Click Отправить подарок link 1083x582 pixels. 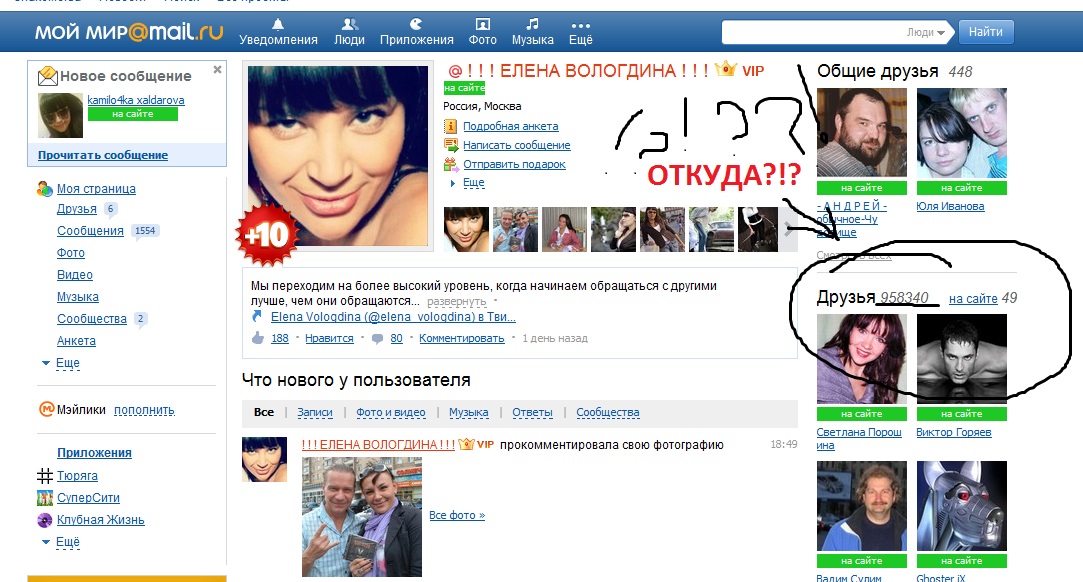(515, 164)
